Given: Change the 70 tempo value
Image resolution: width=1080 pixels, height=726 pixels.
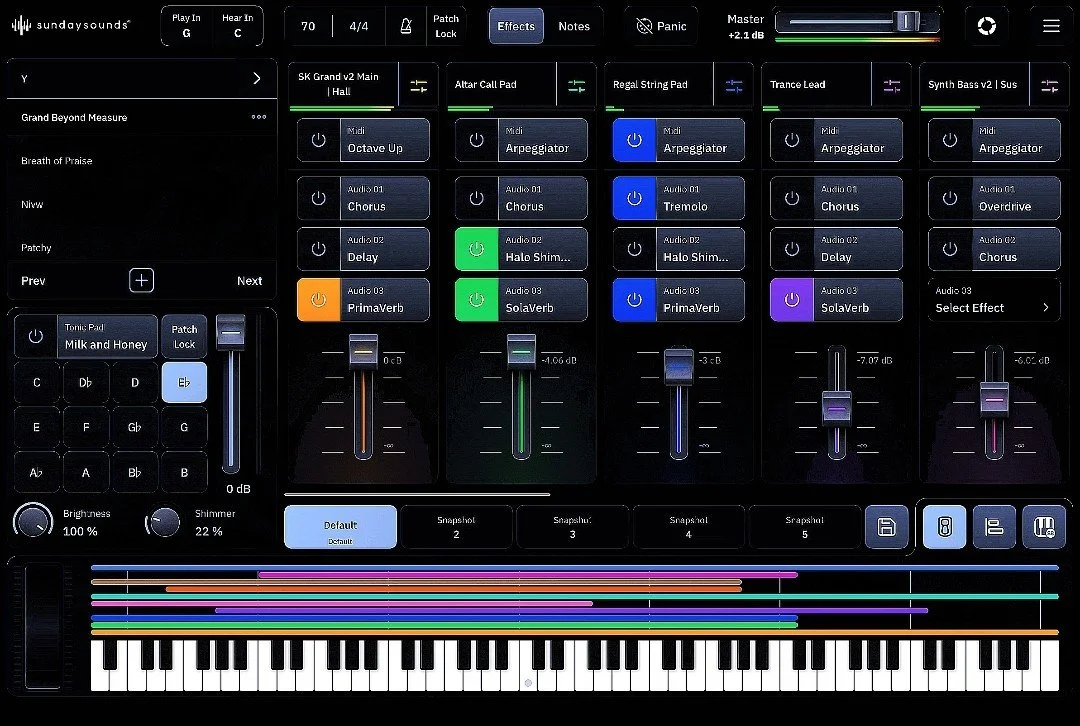Looking at the screenshot, I should coord(308,26).
